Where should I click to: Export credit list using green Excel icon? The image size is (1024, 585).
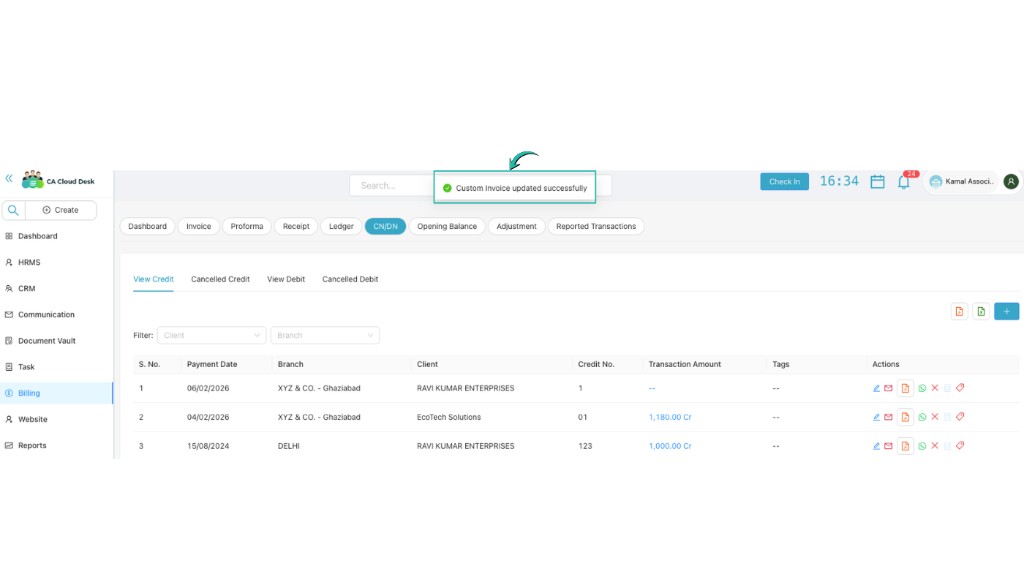(982, 311)
